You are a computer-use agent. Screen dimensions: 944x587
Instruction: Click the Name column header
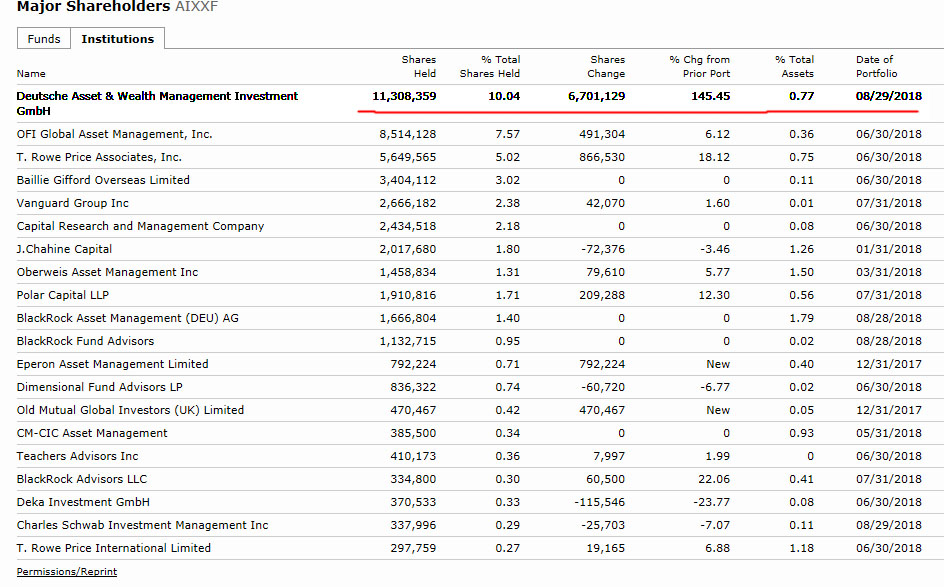(32, 73)
